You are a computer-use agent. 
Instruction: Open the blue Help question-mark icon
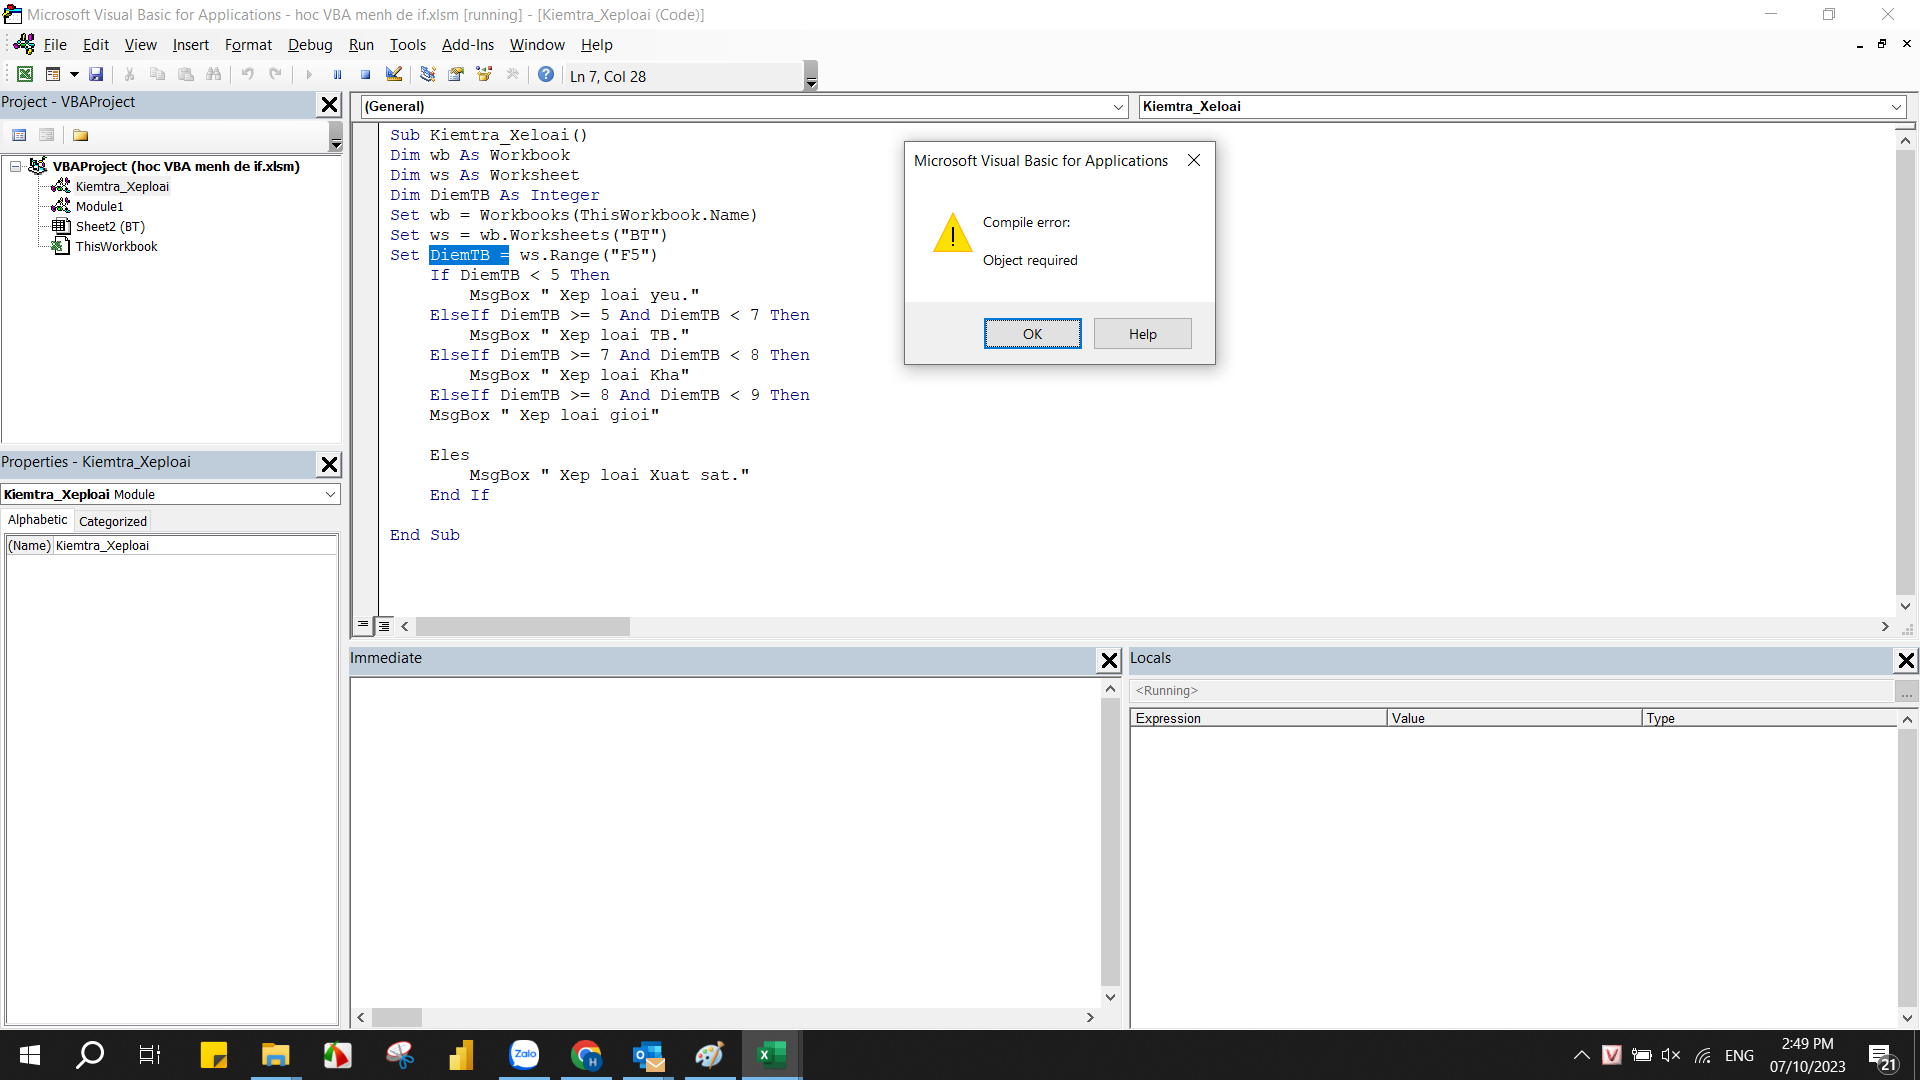546,75
